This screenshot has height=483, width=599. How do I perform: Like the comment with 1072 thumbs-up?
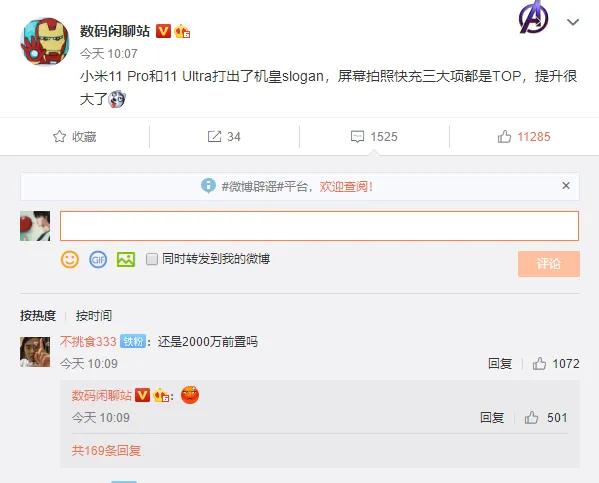point(539,363)
